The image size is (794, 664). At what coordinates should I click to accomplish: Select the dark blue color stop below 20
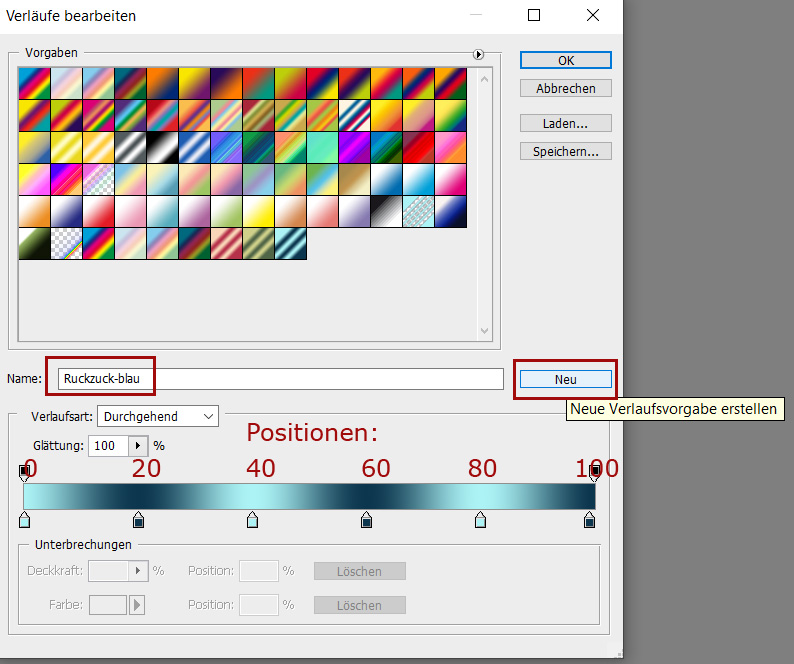pos(139,520)
